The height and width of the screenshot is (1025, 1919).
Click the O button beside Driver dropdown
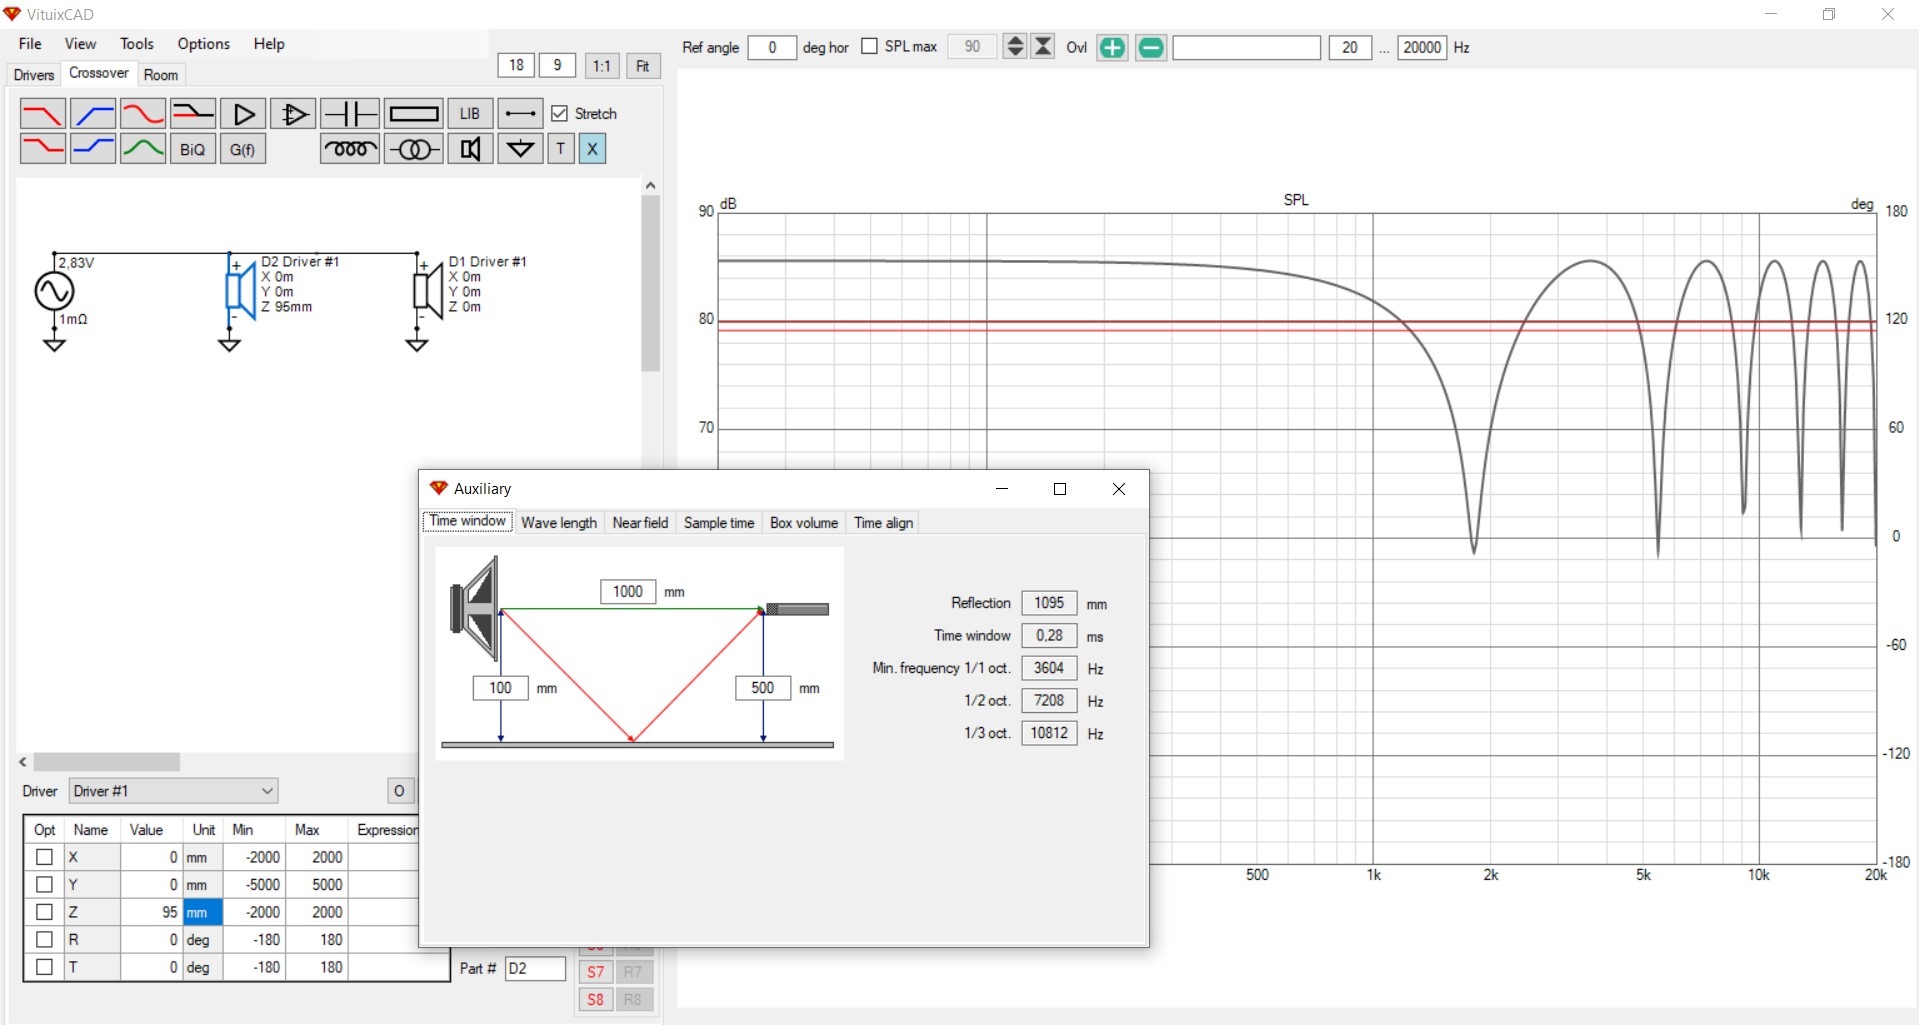pyautogui.click(x=399, y=791)
